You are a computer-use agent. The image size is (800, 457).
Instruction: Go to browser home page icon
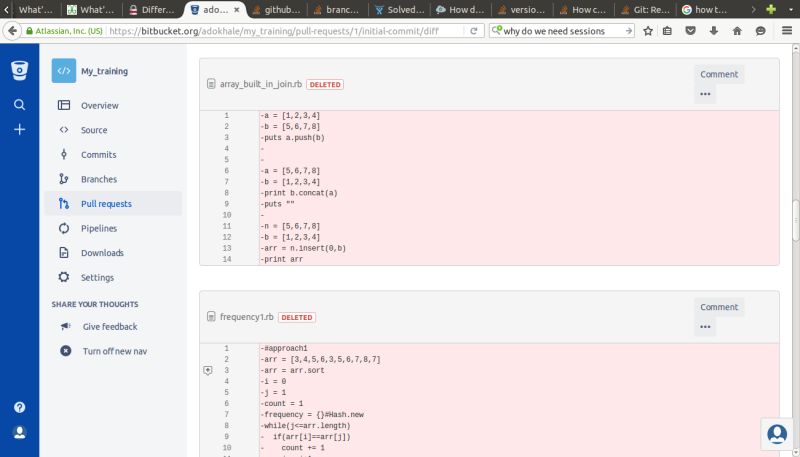pos(737,31)
